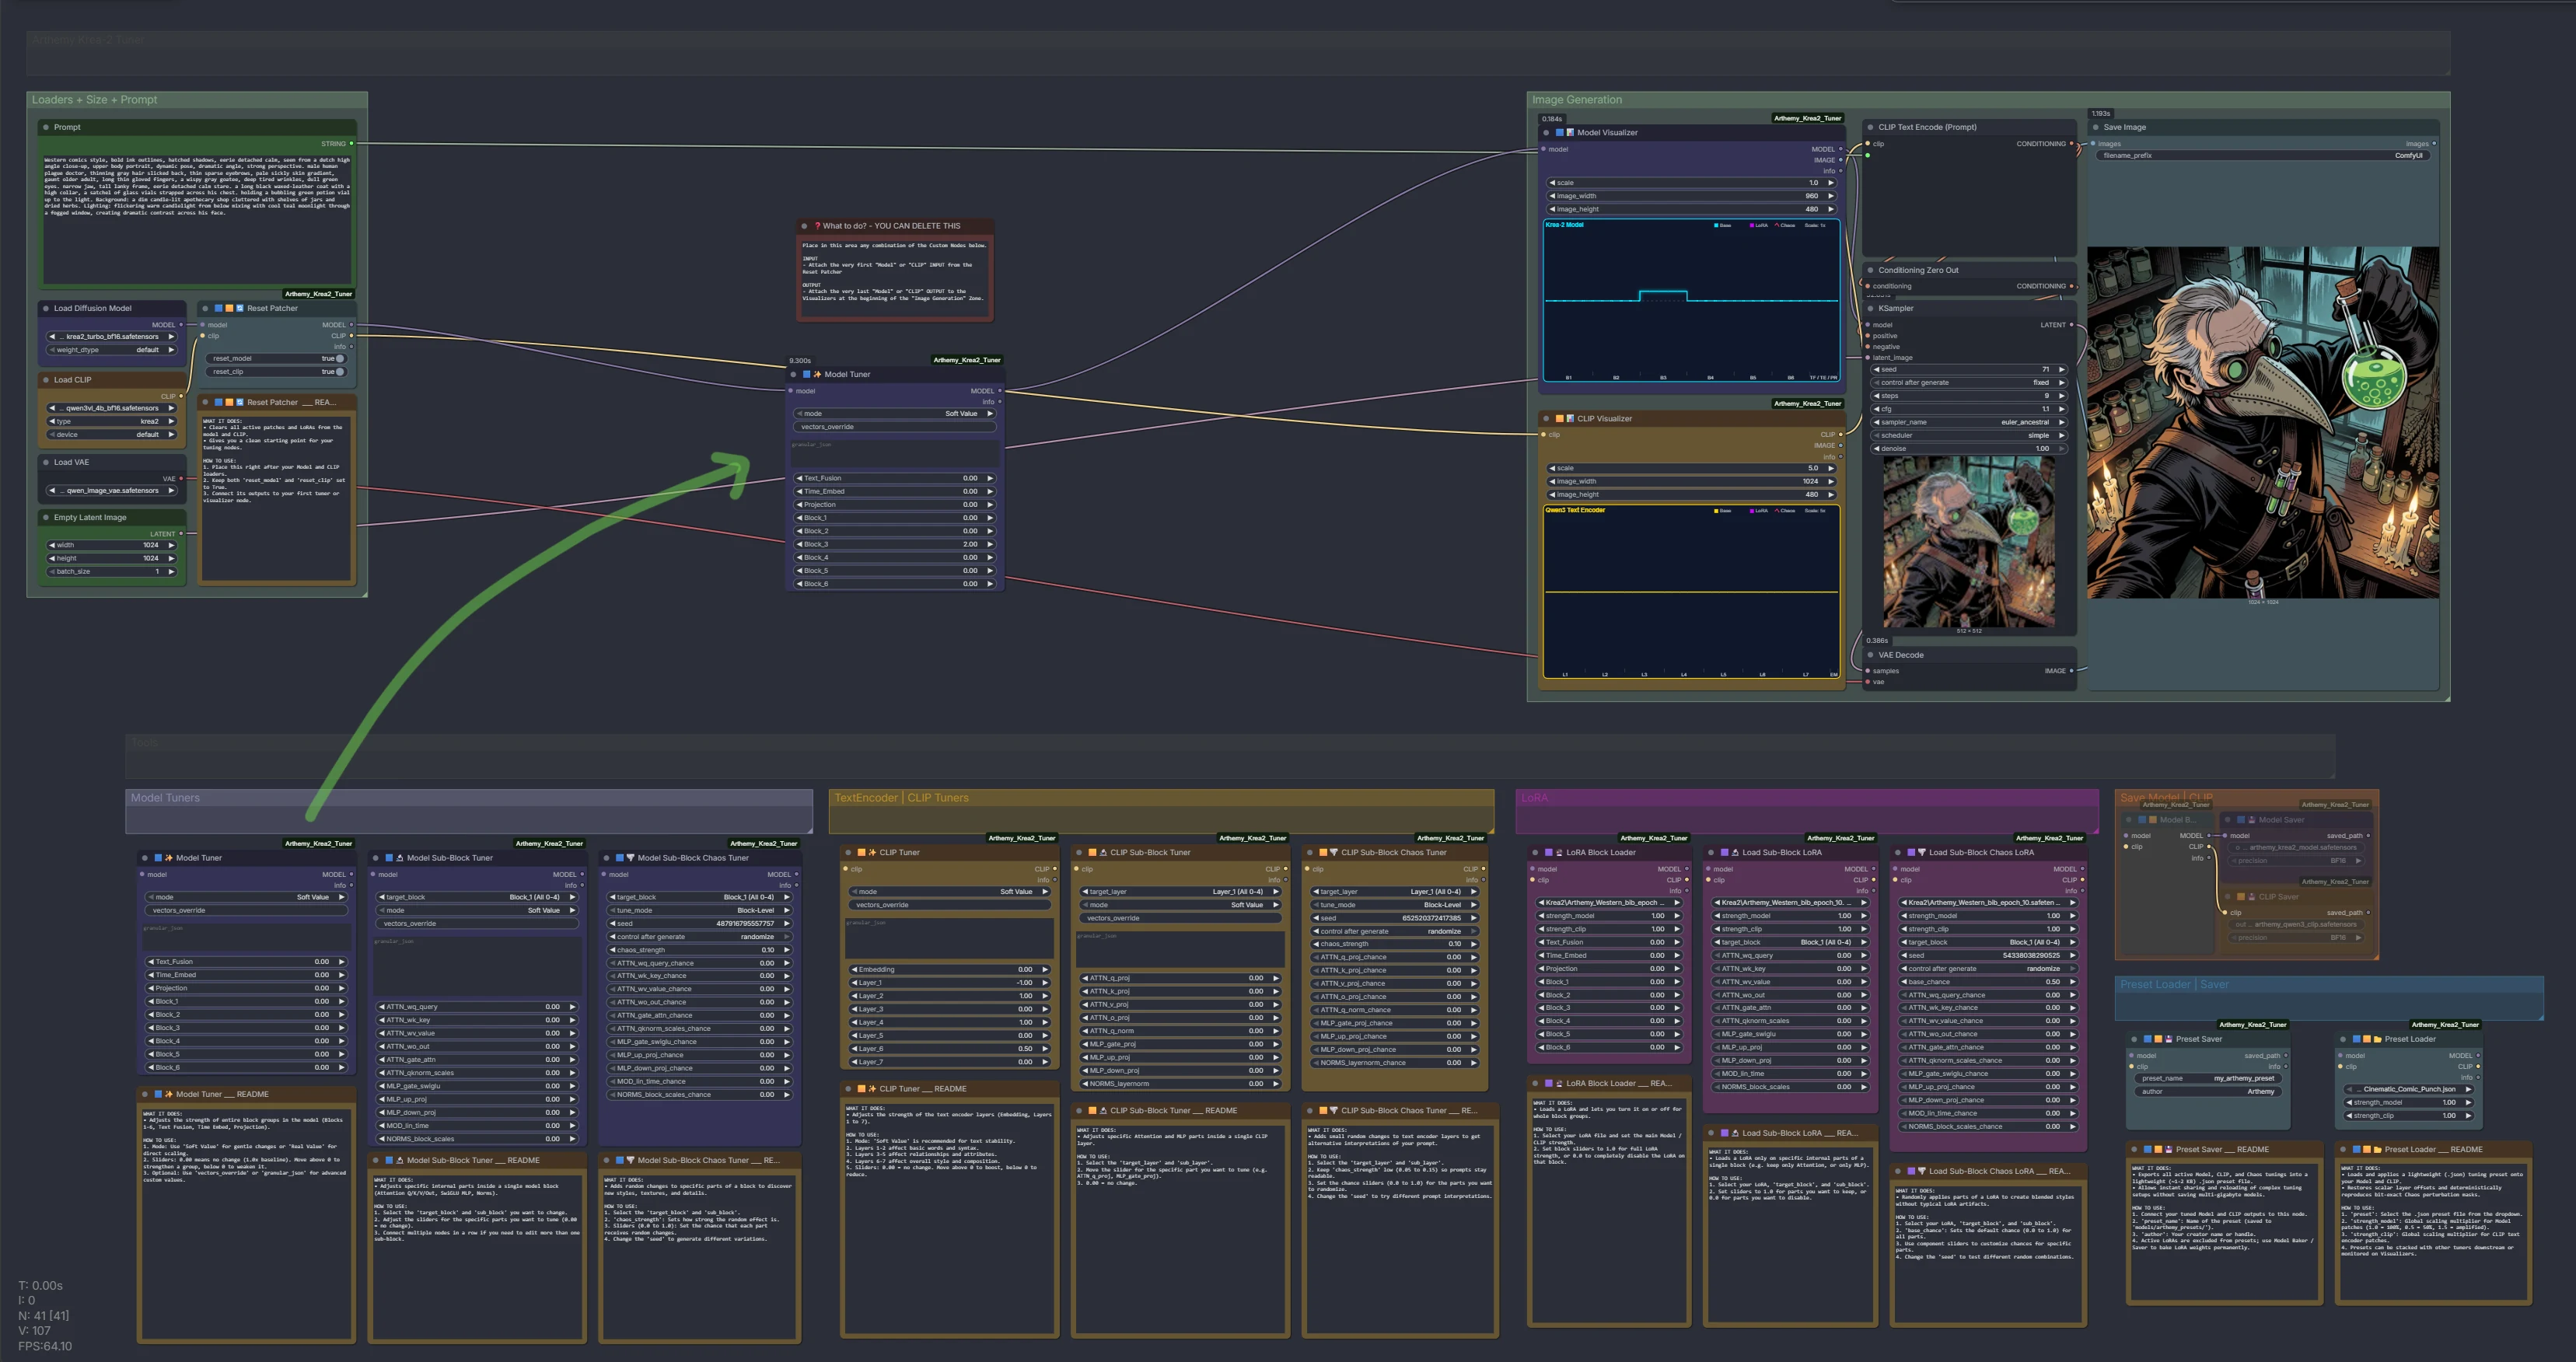Viewport: 2576px width, 1362px height.
Task: Increase the batch_size value
Action: pyautogui.click(x=172, y=571)
